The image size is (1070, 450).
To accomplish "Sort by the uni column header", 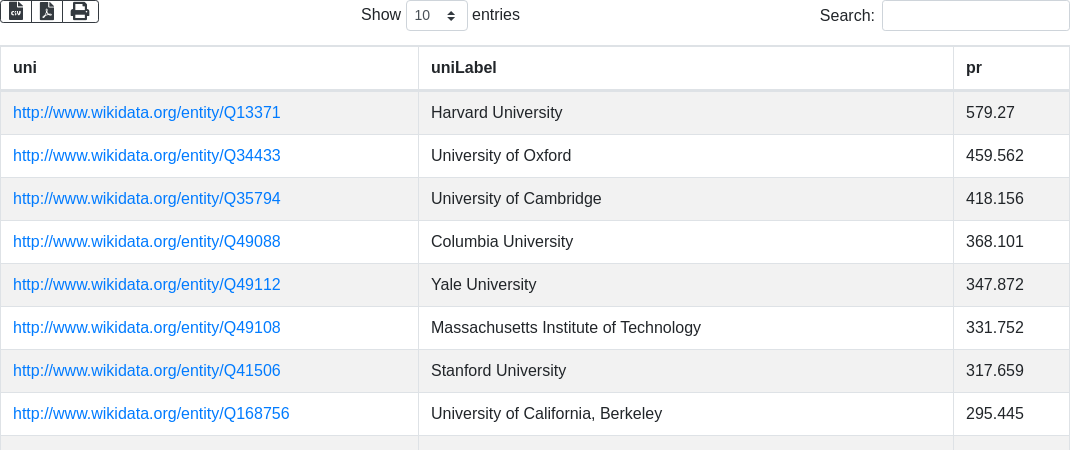I will tap(25, 68).
